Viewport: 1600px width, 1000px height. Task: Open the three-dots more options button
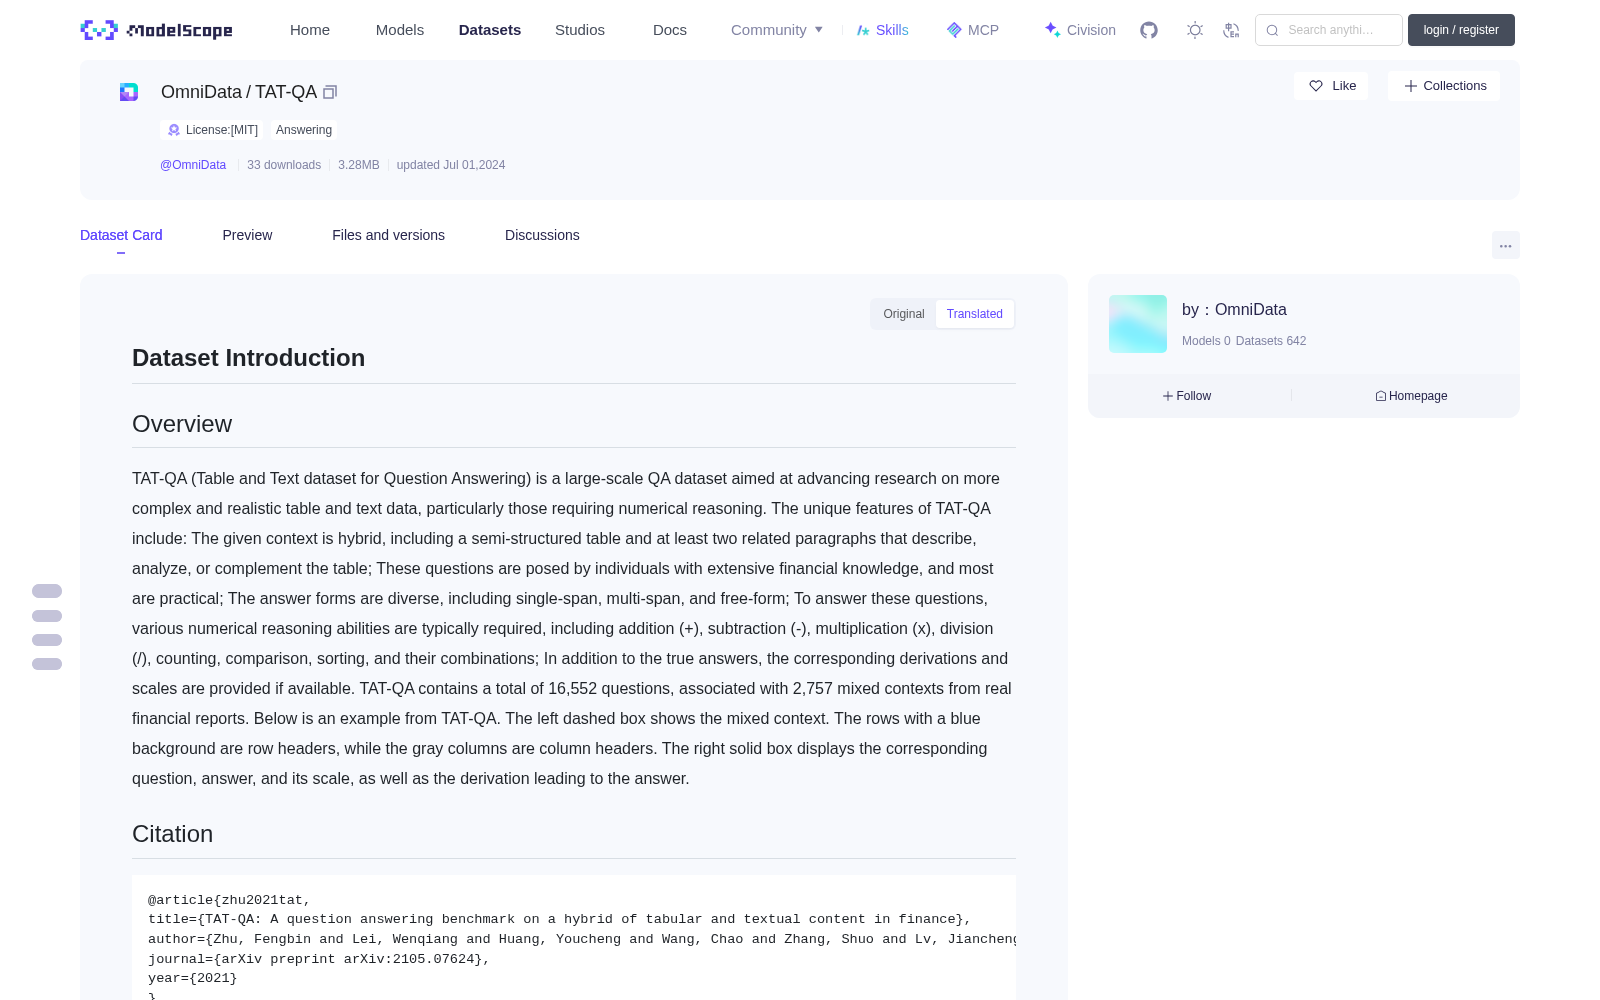point(1505,245)
